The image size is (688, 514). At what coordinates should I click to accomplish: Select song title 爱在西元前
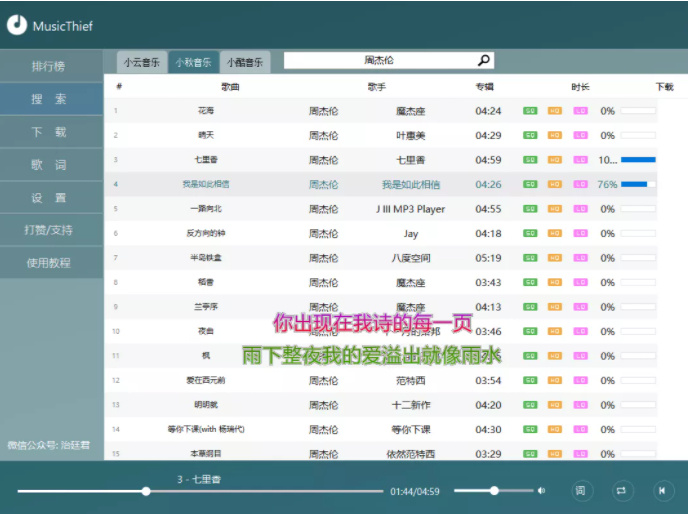(x=206, y=380)
